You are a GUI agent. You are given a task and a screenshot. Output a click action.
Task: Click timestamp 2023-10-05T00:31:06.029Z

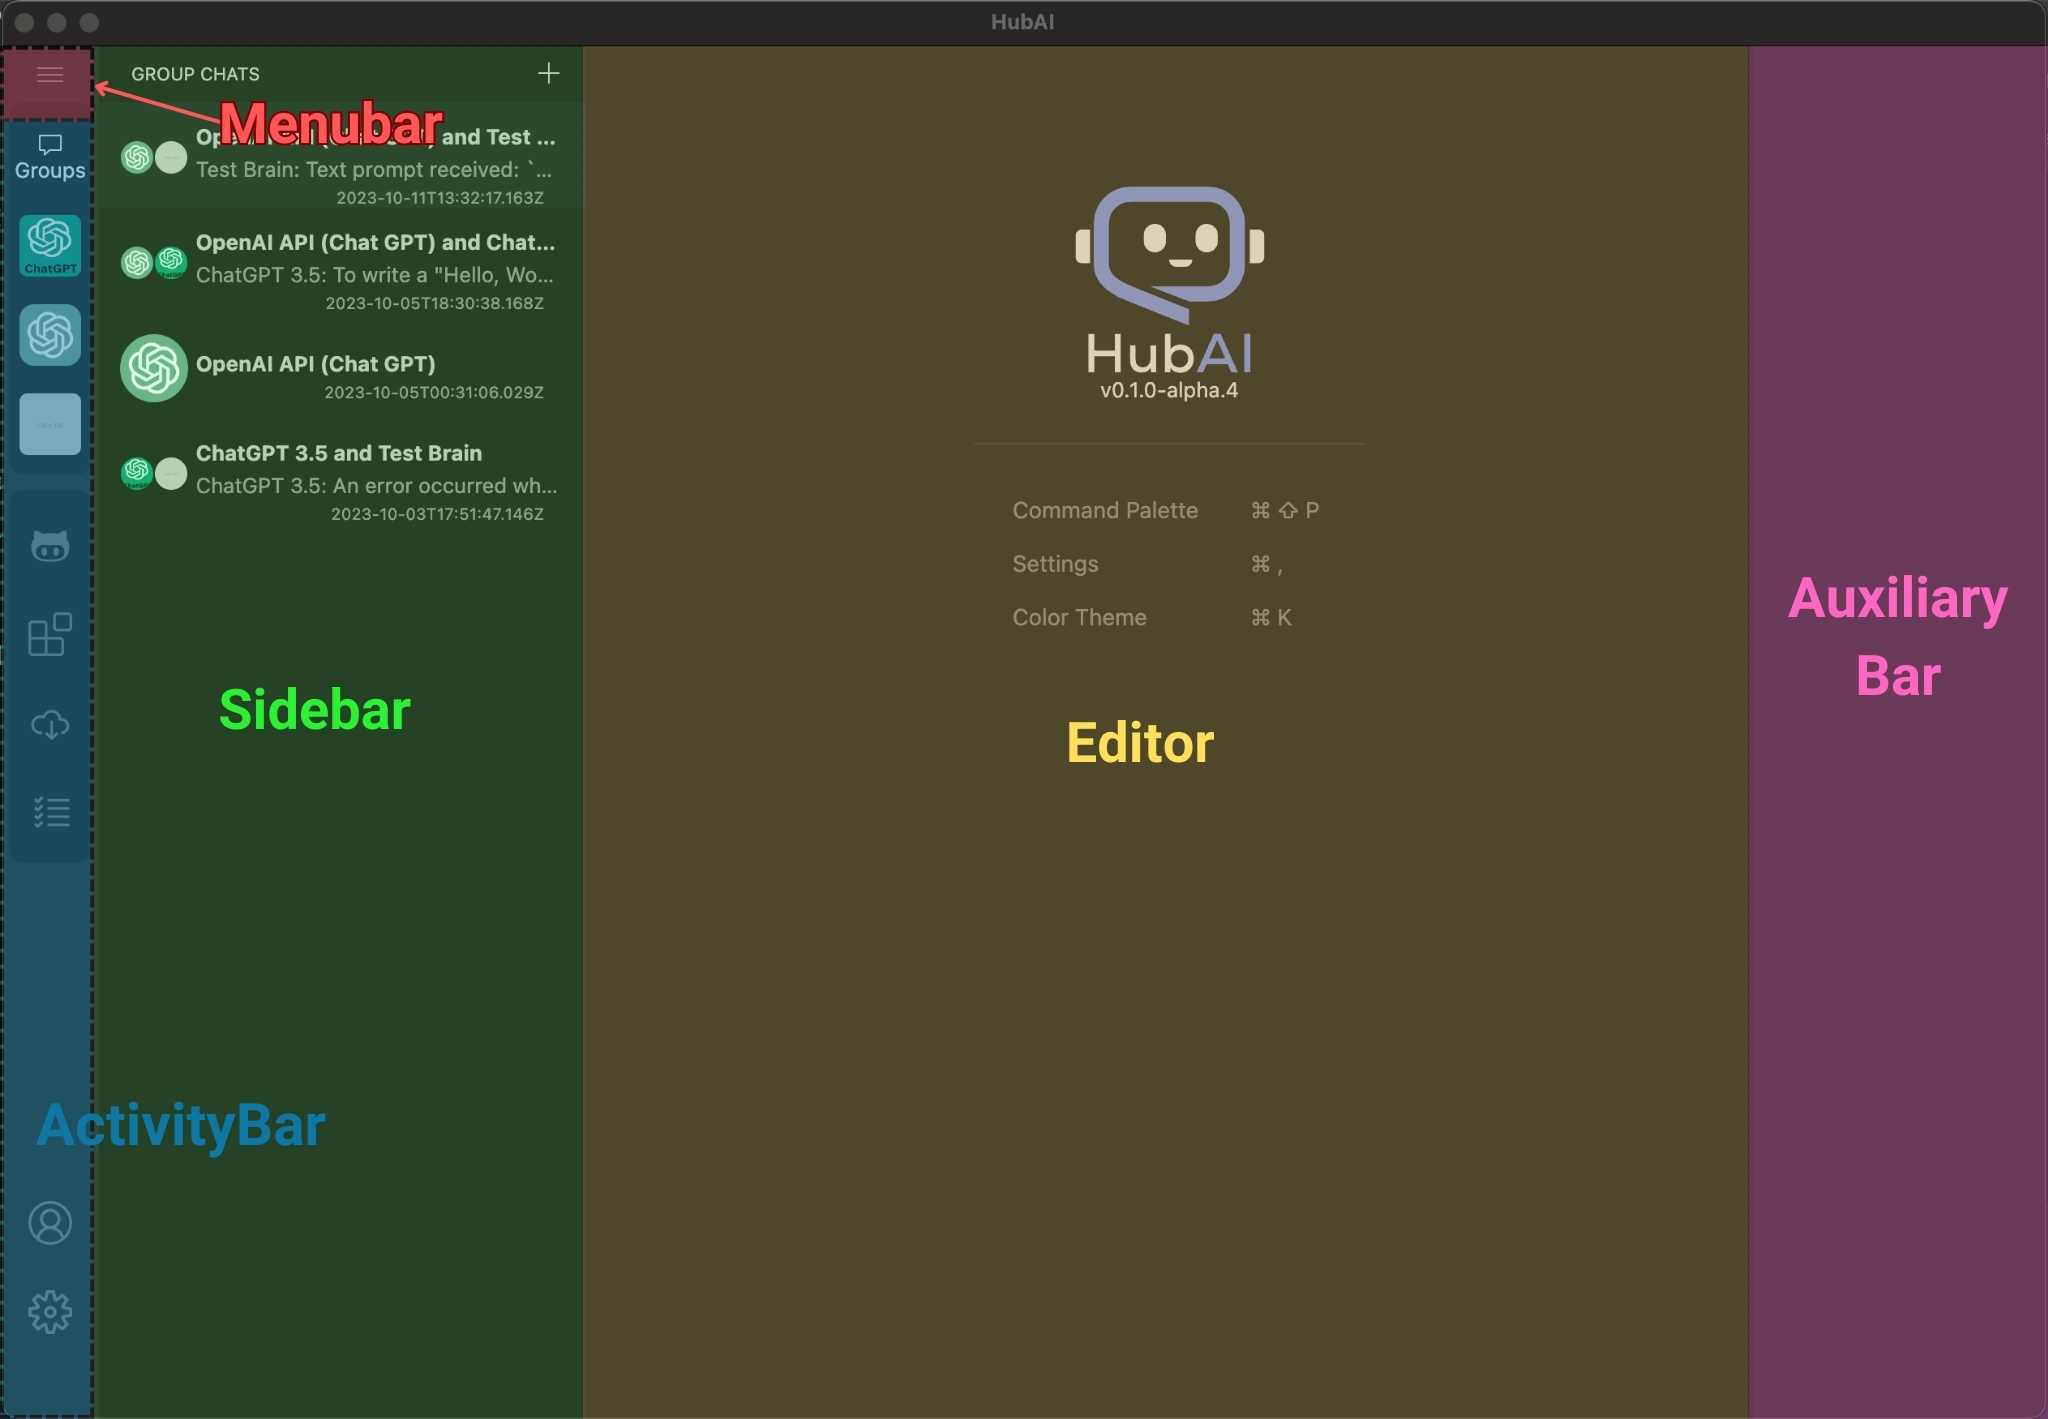coord(433,392)
